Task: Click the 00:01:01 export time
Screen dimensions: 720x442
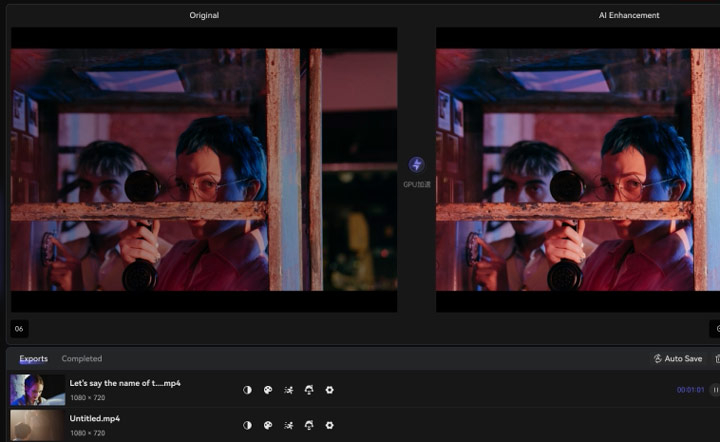Action: (690, 390)
